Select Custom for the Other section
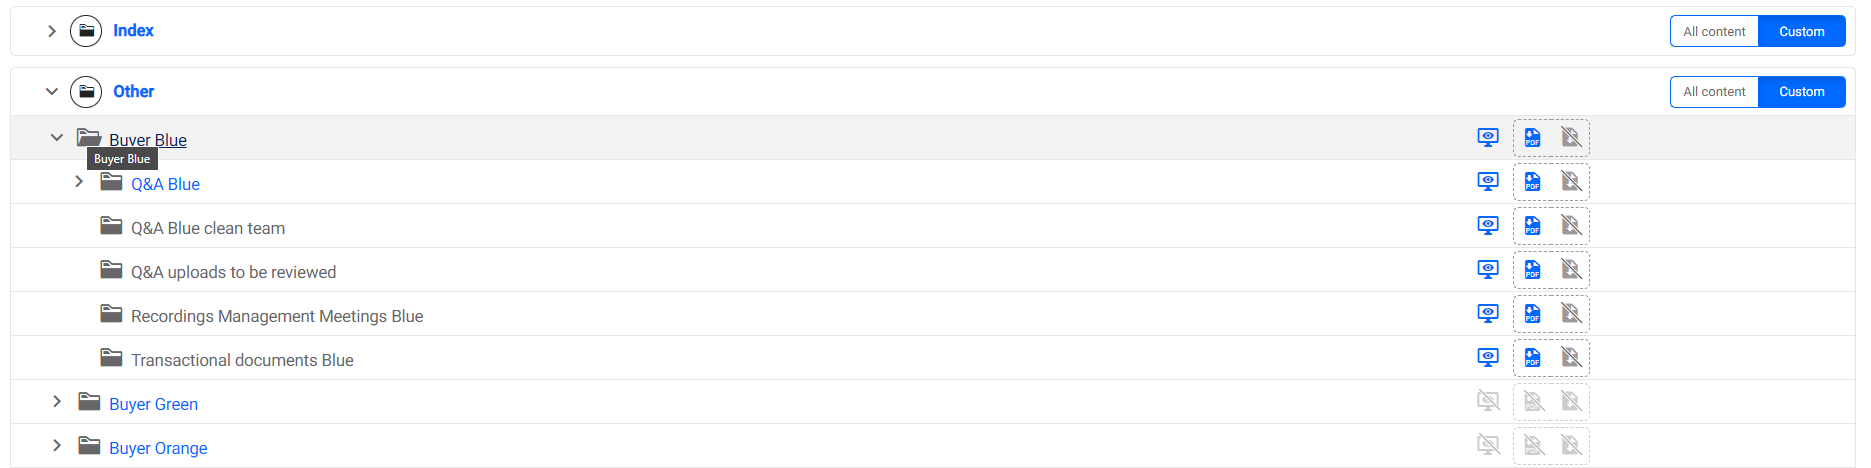 coord(1801,92)
